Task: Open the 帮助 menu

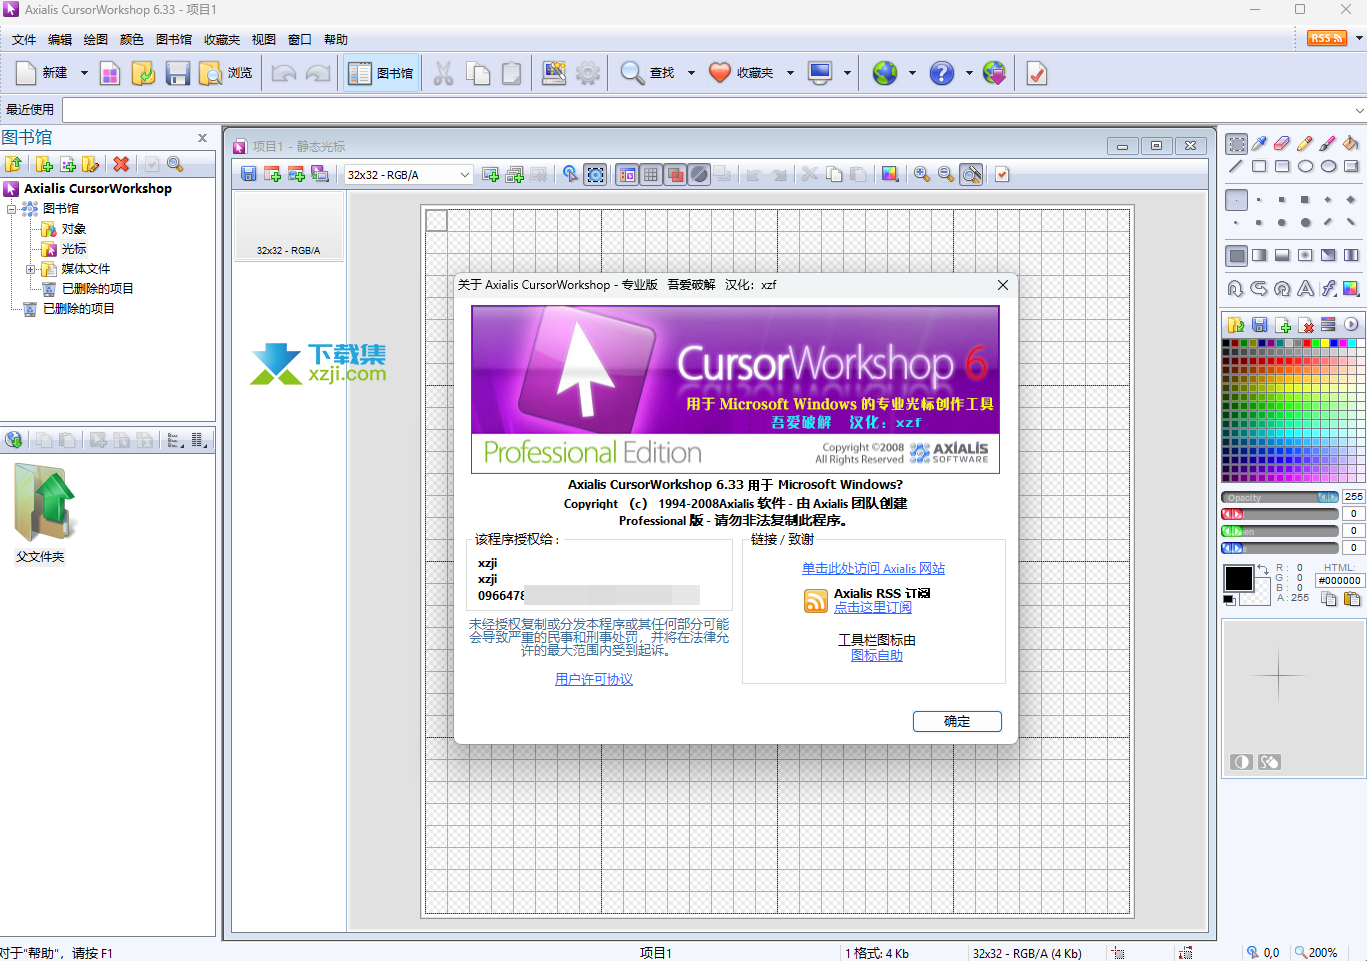Action: pyautogui.click(x=336, y=40)
